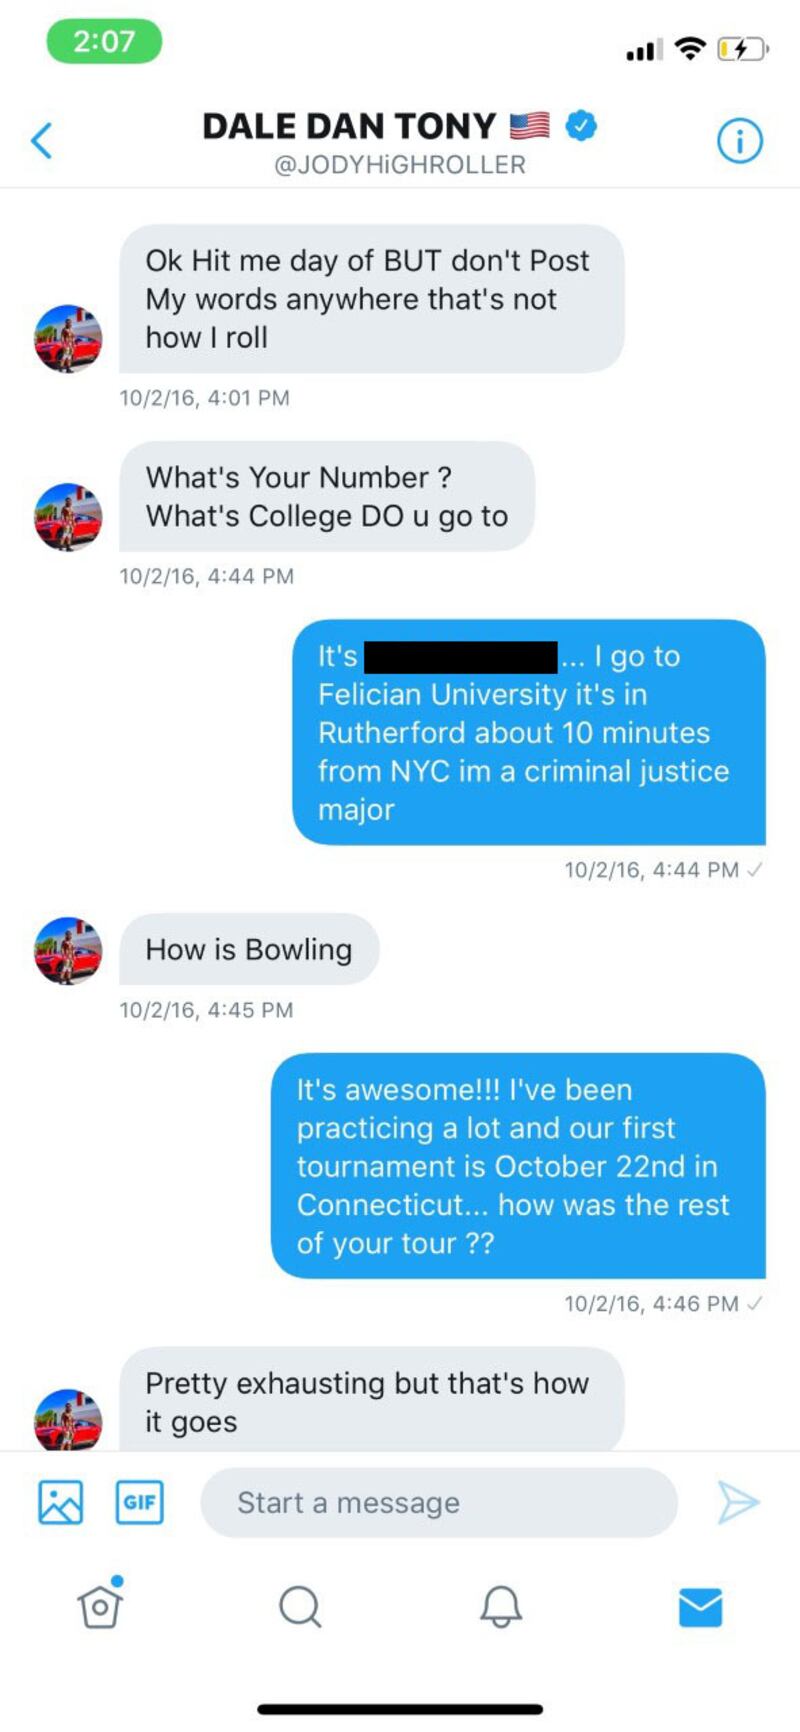This screenshot has height=1732, width=800.
Task: Tap the "It's awesome!!!" sent message bubble
Action: (517, 1166)
